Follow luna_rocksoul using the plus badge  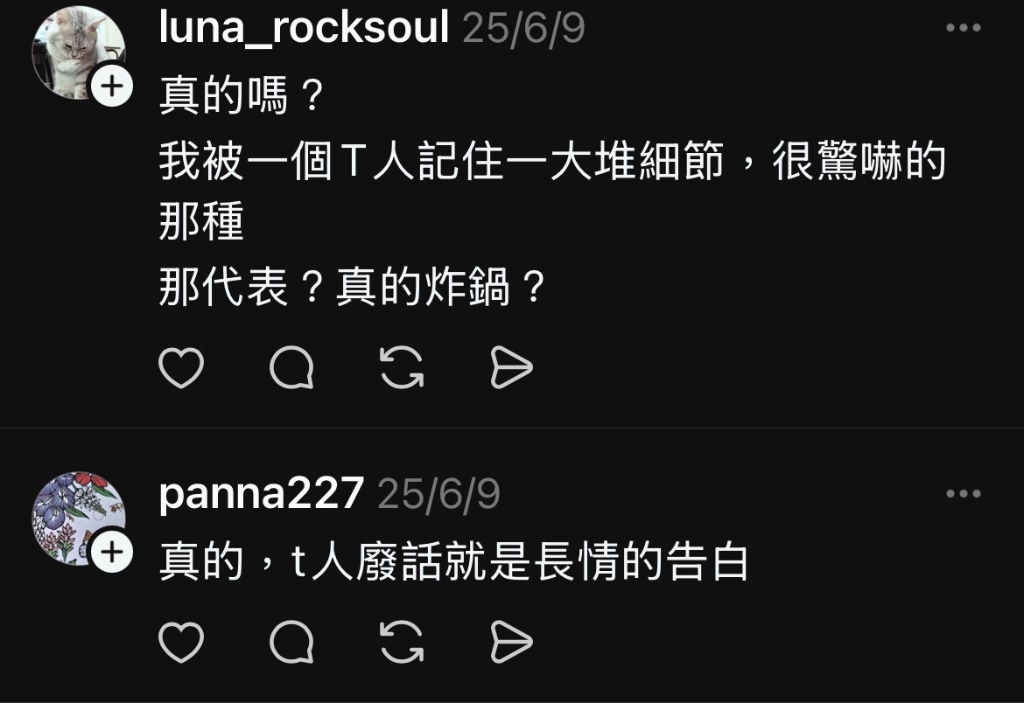coord(112,86)
